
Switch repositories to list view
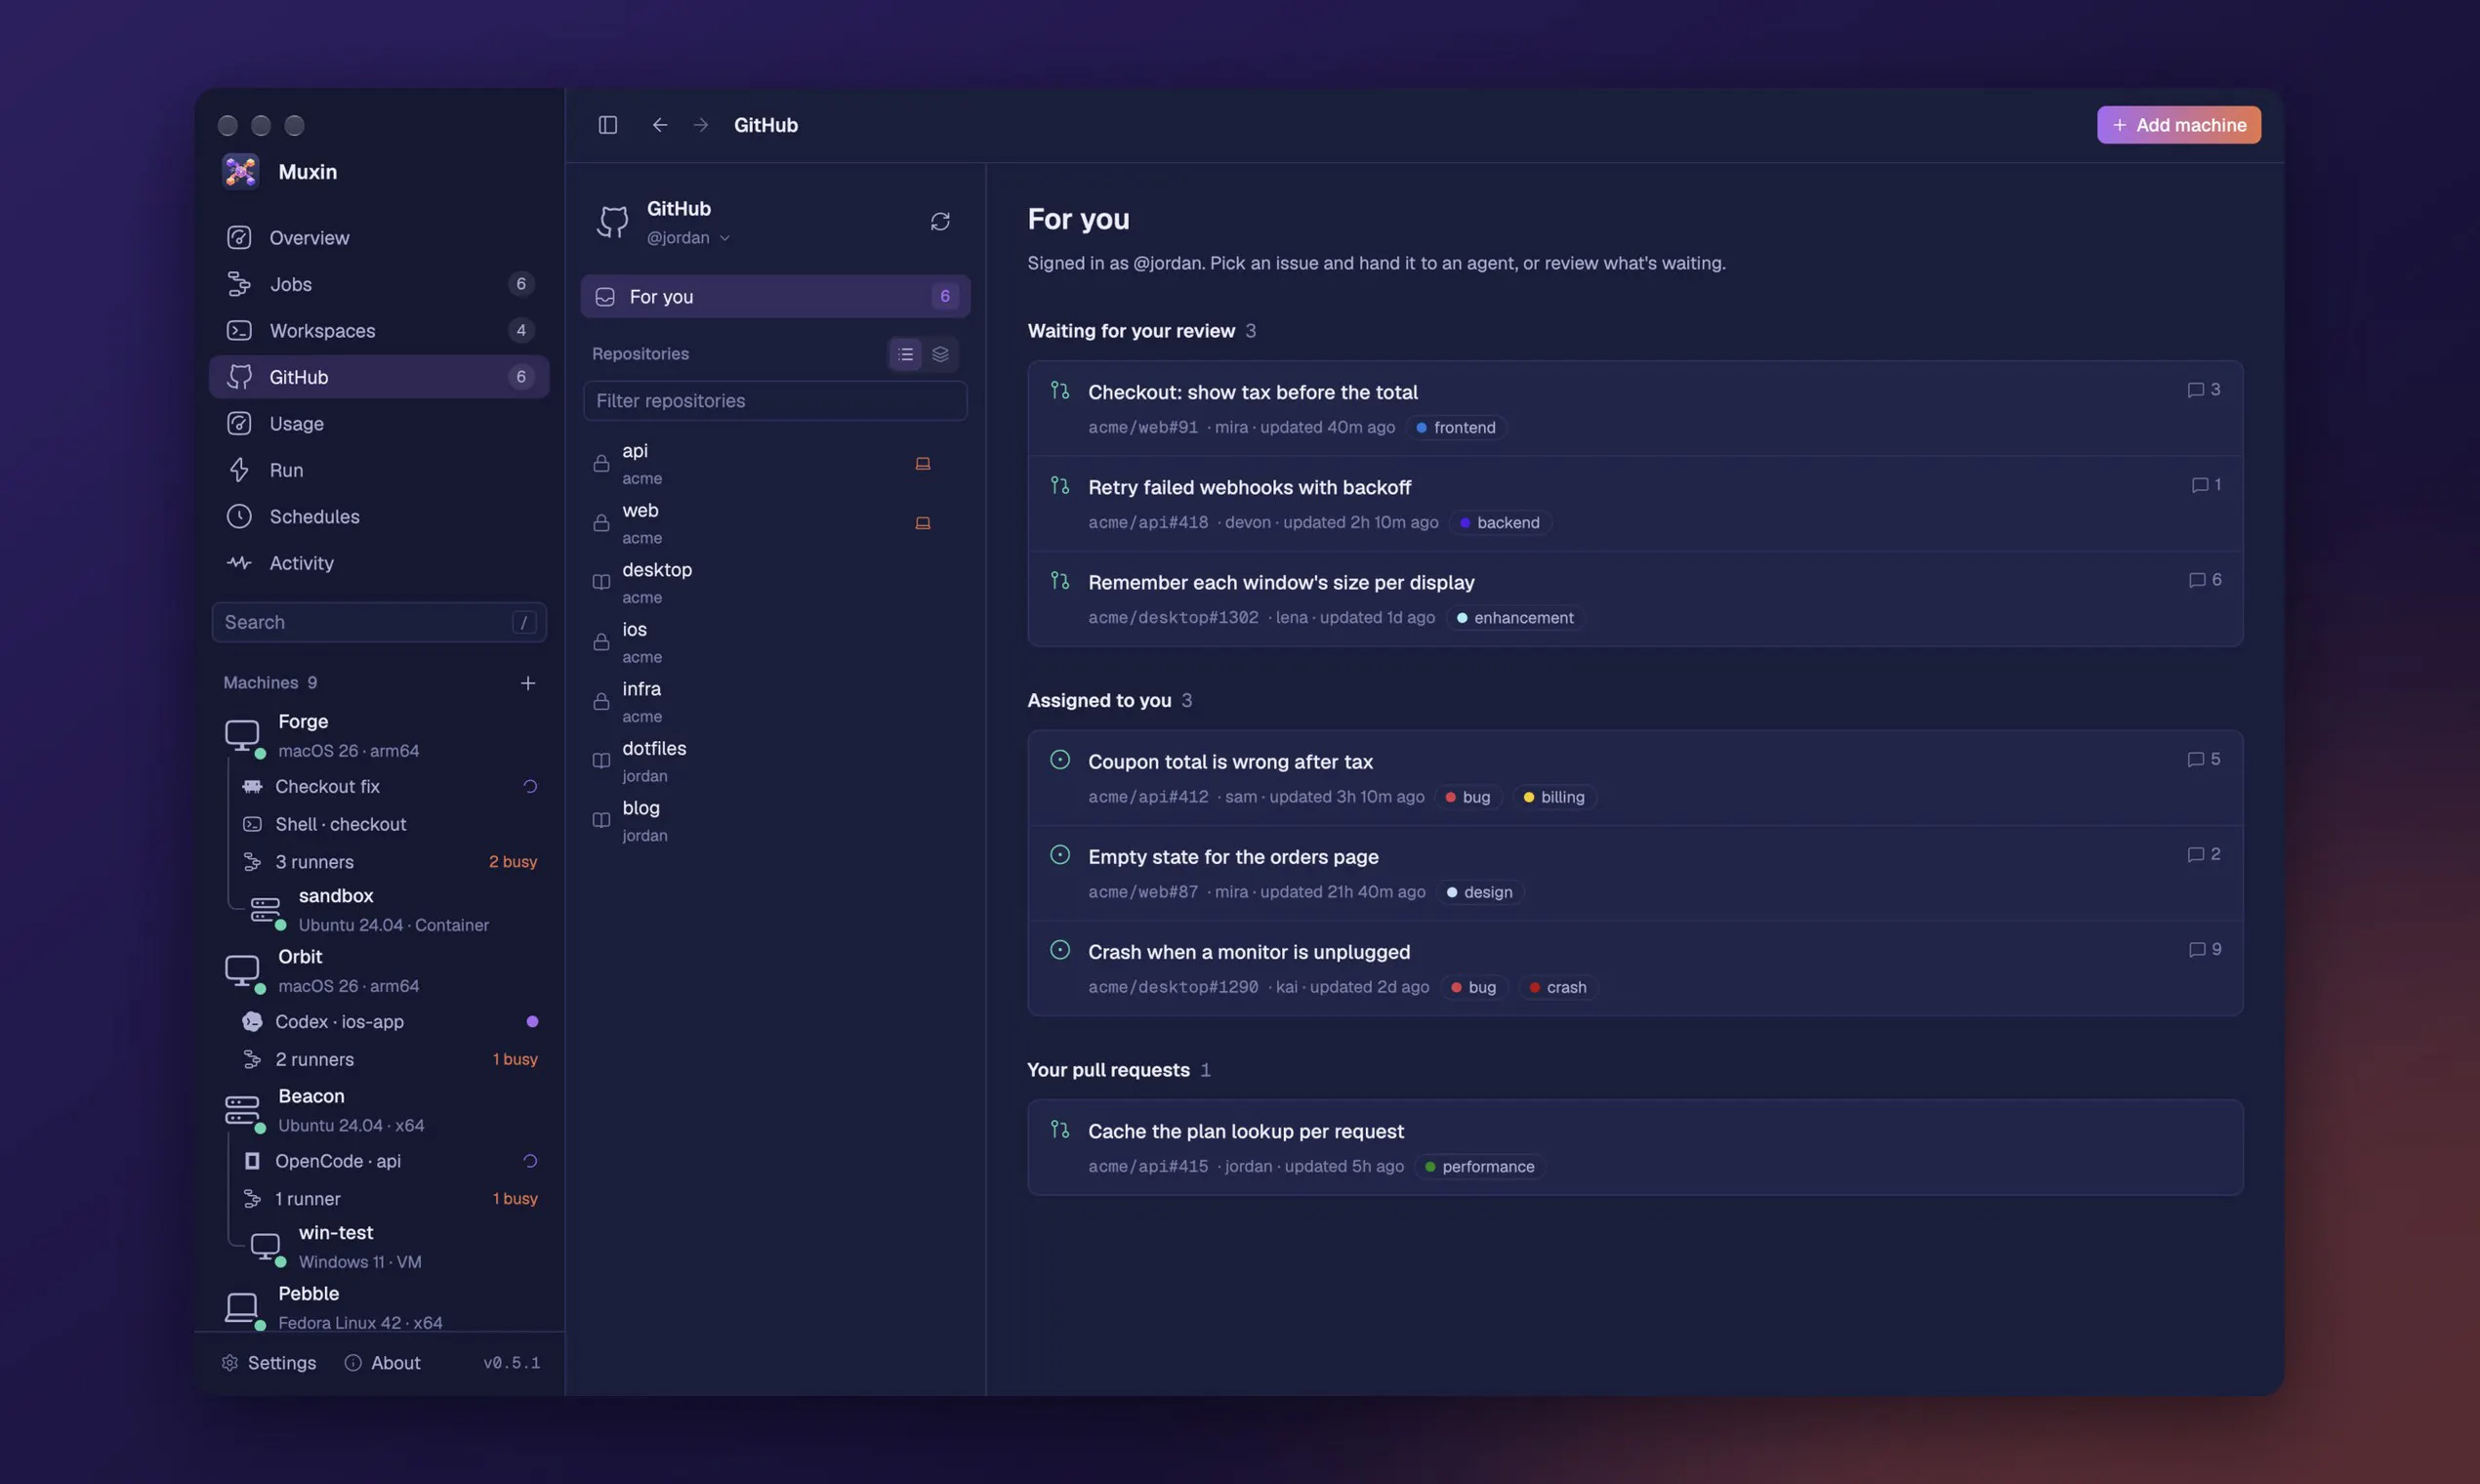point(906,354)
